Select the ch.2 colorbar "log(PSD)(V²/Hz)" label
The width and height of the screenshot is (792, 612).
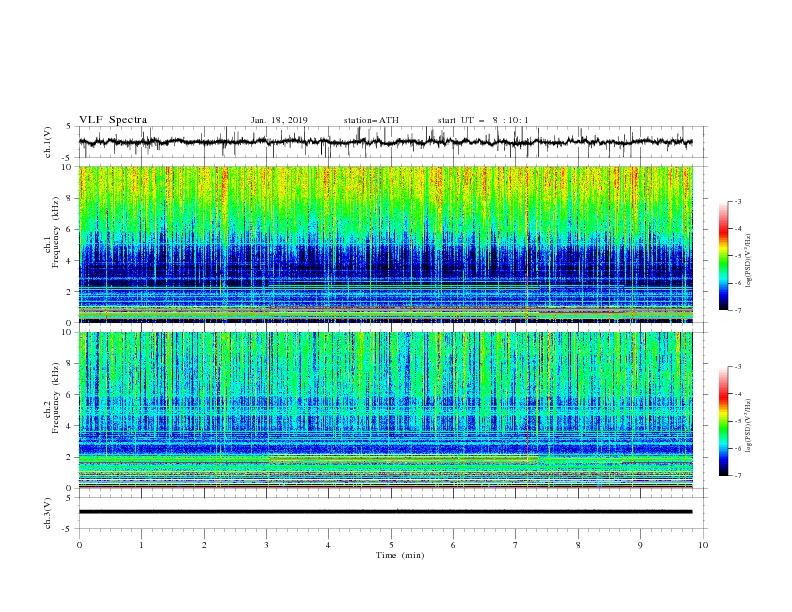coord(748,426)
